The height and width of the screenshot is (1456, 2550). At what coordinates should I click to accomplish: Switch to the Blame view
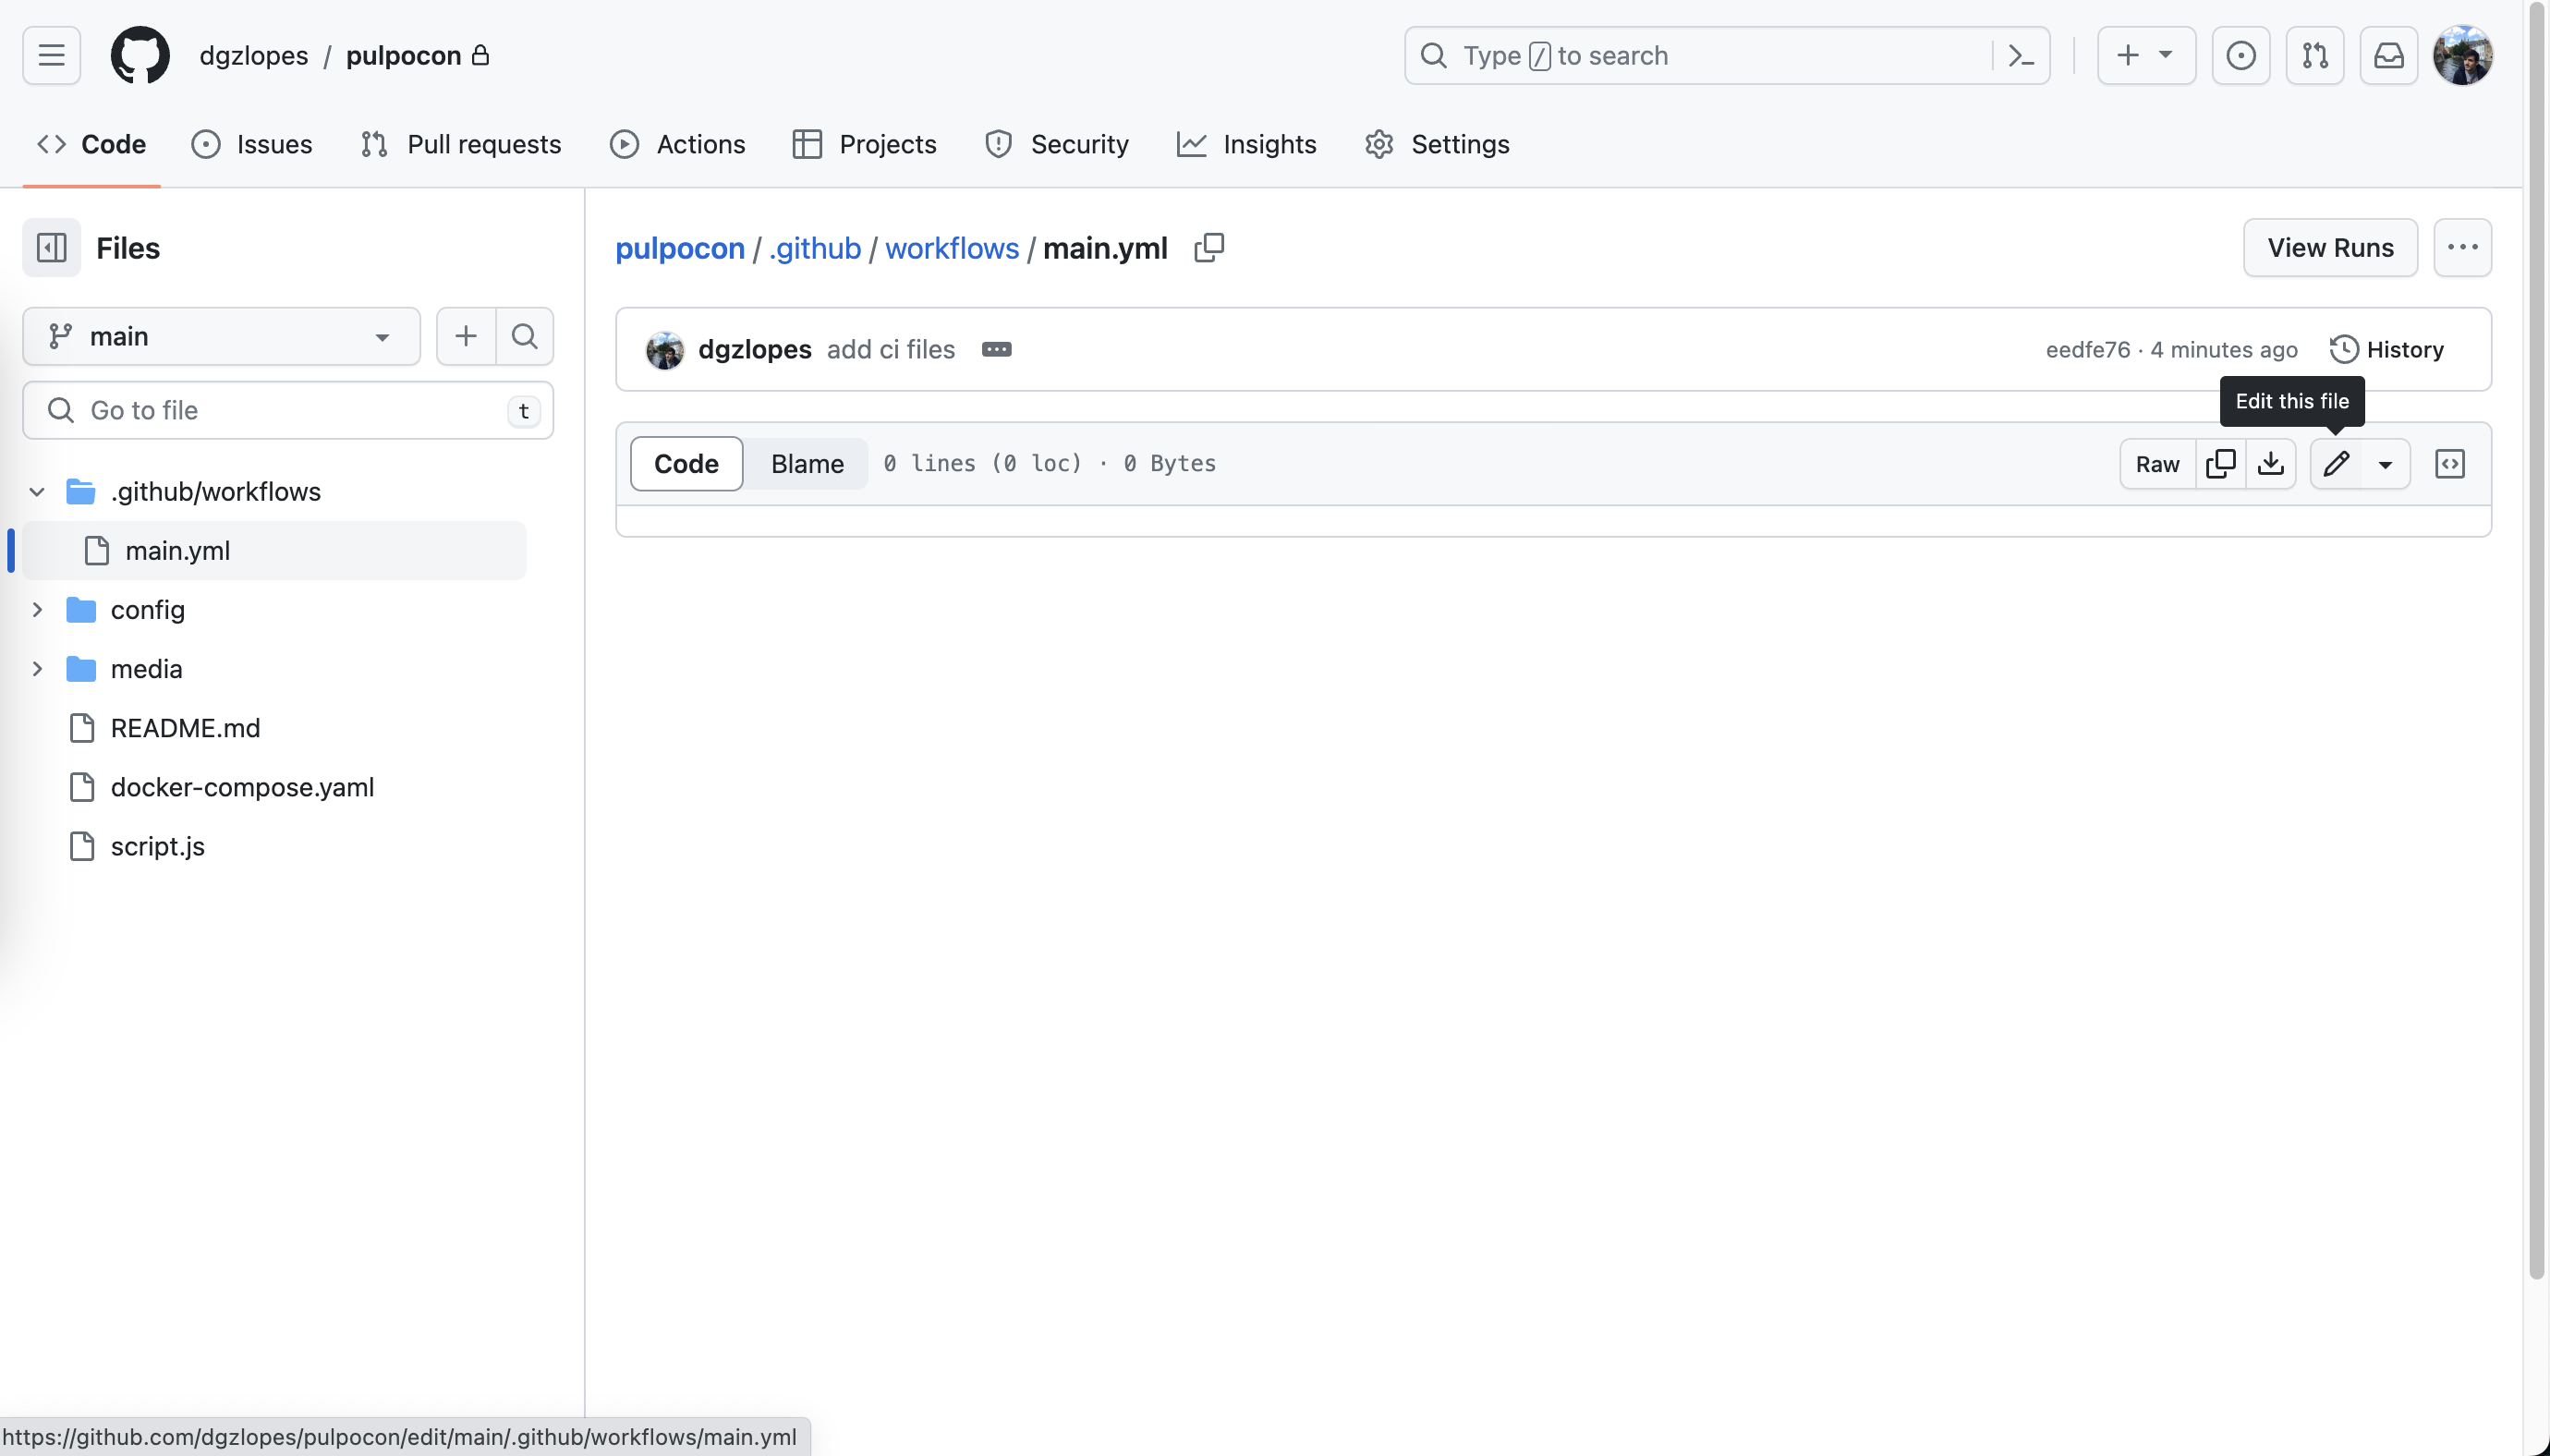(806, 464)
